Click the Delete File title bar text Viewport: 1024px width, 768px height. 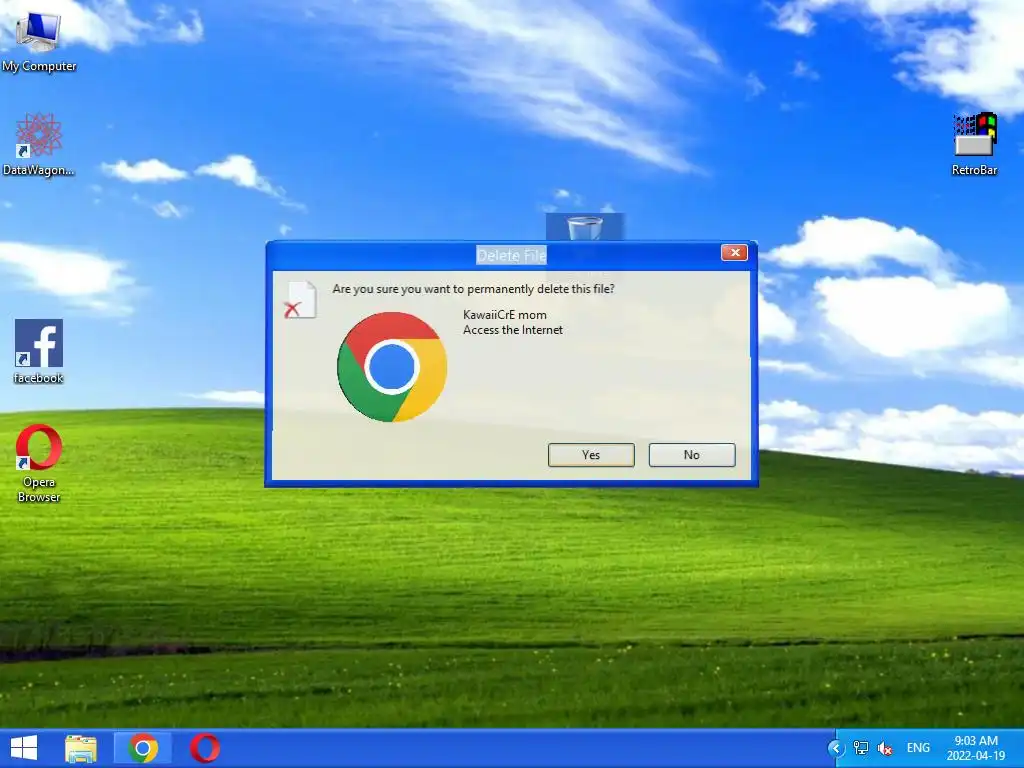pyautogui.click(x=511, y=256)
